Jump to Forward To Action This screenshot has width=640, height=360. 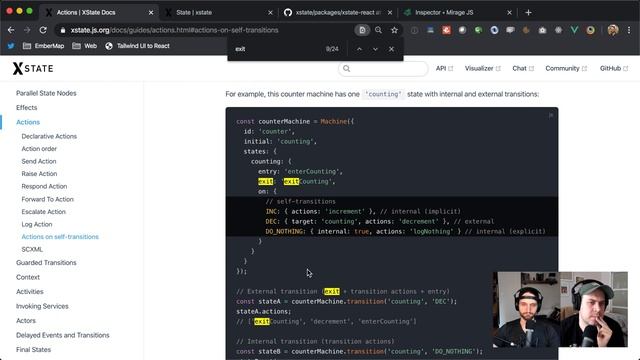tap(47, 199)
